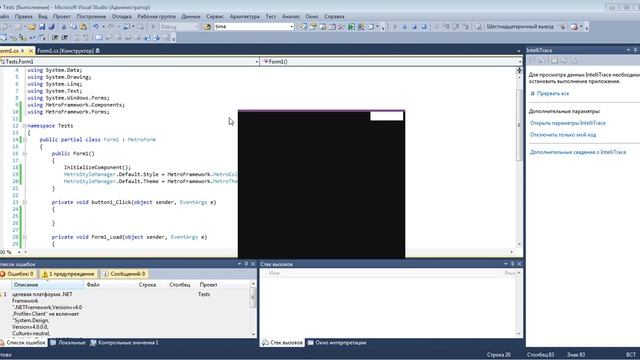The width and height of the screenshot is (640, 360).
Task: Open IntelliTrace panel window position dropdown
Action: pos(629,50)
